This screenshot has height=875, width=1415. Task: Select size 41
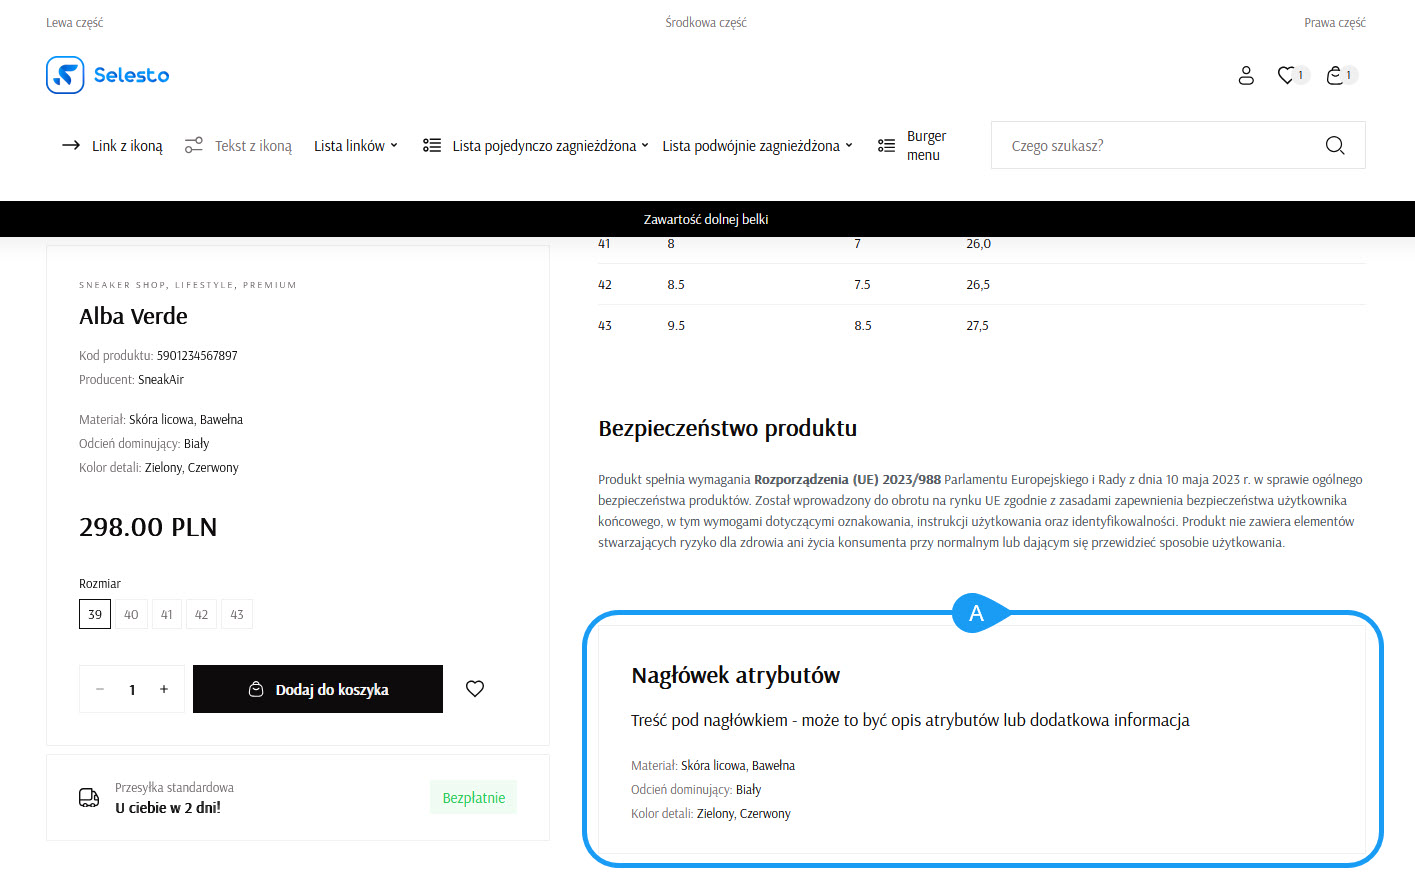click(x=167, y=614)
